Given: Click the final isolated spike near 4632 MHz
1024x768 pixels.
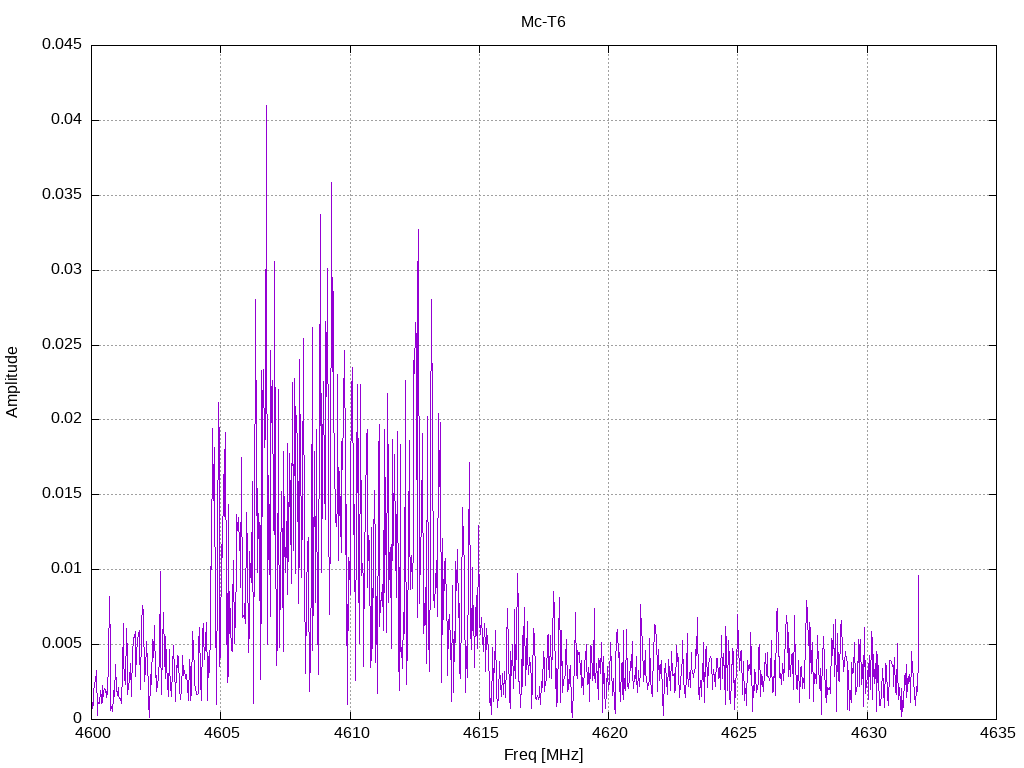Looking at the screenshot, I should 918,577.
